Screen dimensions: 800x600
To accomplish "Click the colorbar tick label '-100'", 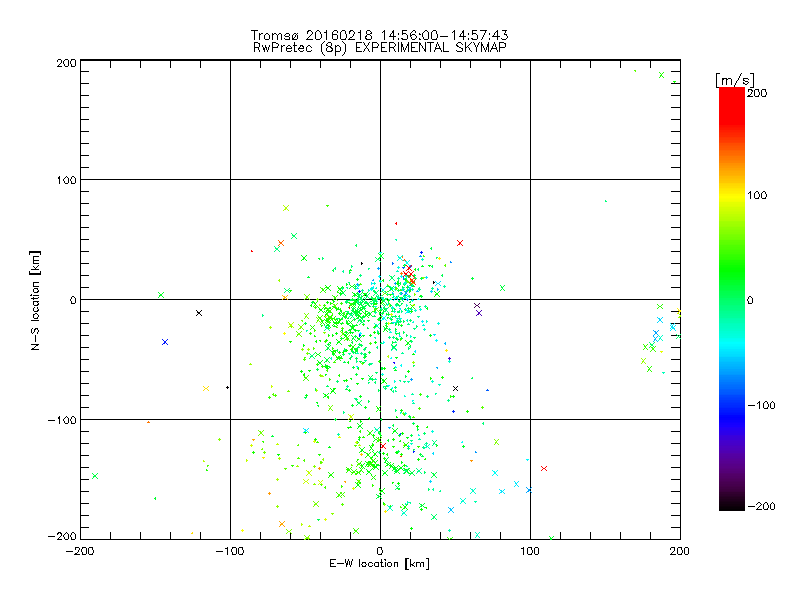I will (761, 406).
